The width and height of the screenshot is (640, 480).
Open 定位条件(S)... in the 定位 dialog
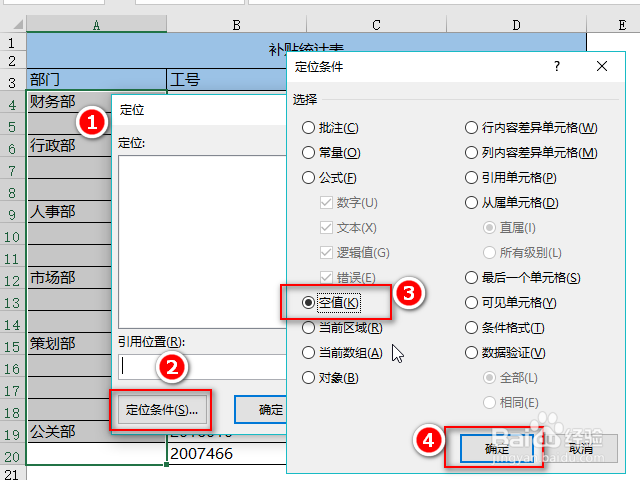pyautogui.click(x=162, y=409)
